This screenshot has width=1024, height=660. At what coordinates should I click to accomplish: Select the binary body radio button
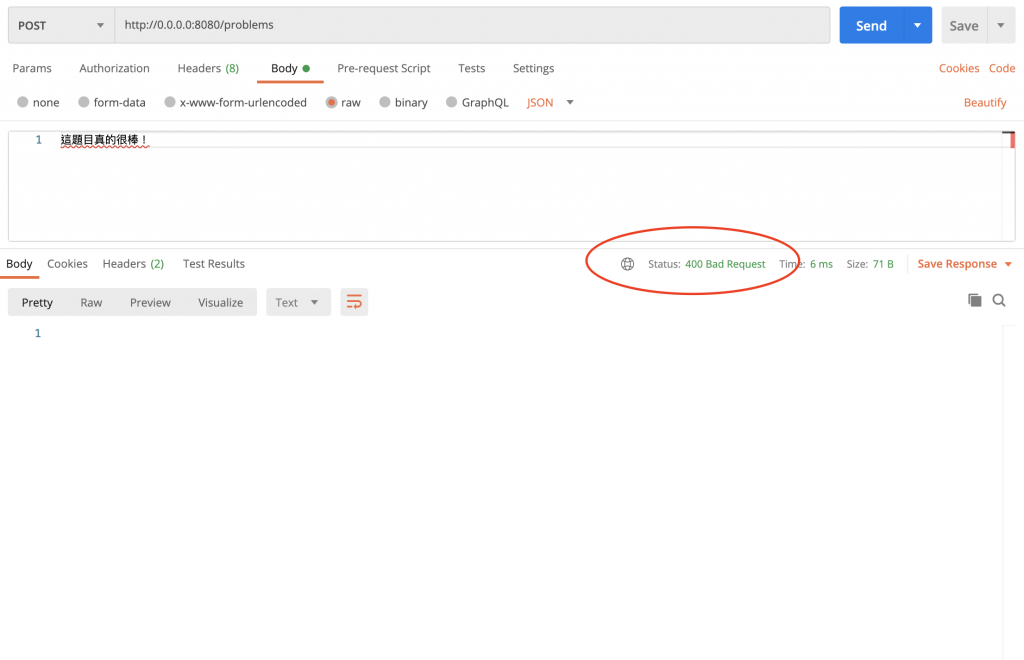(385, 102)
